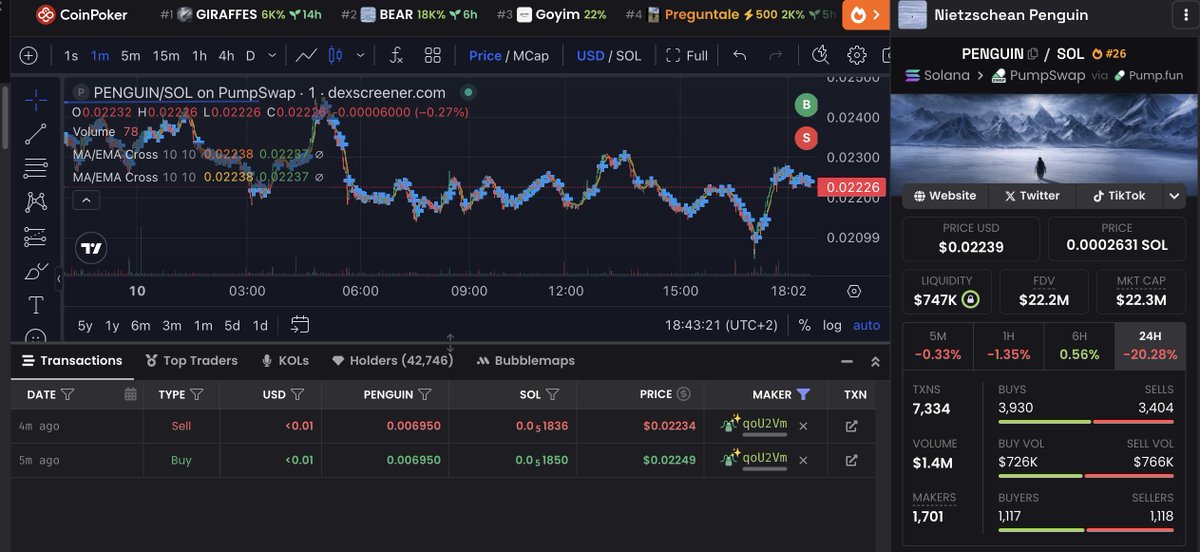This screenshot has width=1200, height=552.
Task: Open the TYPE column filter
Action: [x=197, y=395]
